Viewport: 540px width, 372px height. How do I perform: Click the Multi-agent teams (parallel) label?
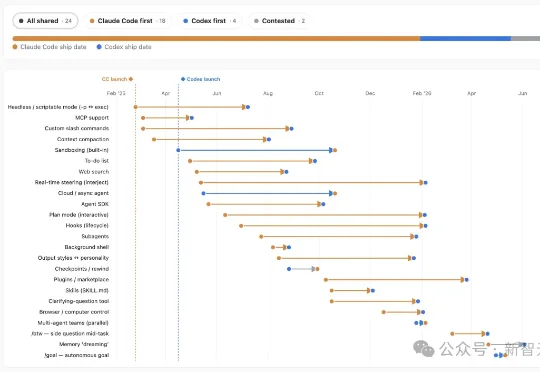(x=73, y=323)
